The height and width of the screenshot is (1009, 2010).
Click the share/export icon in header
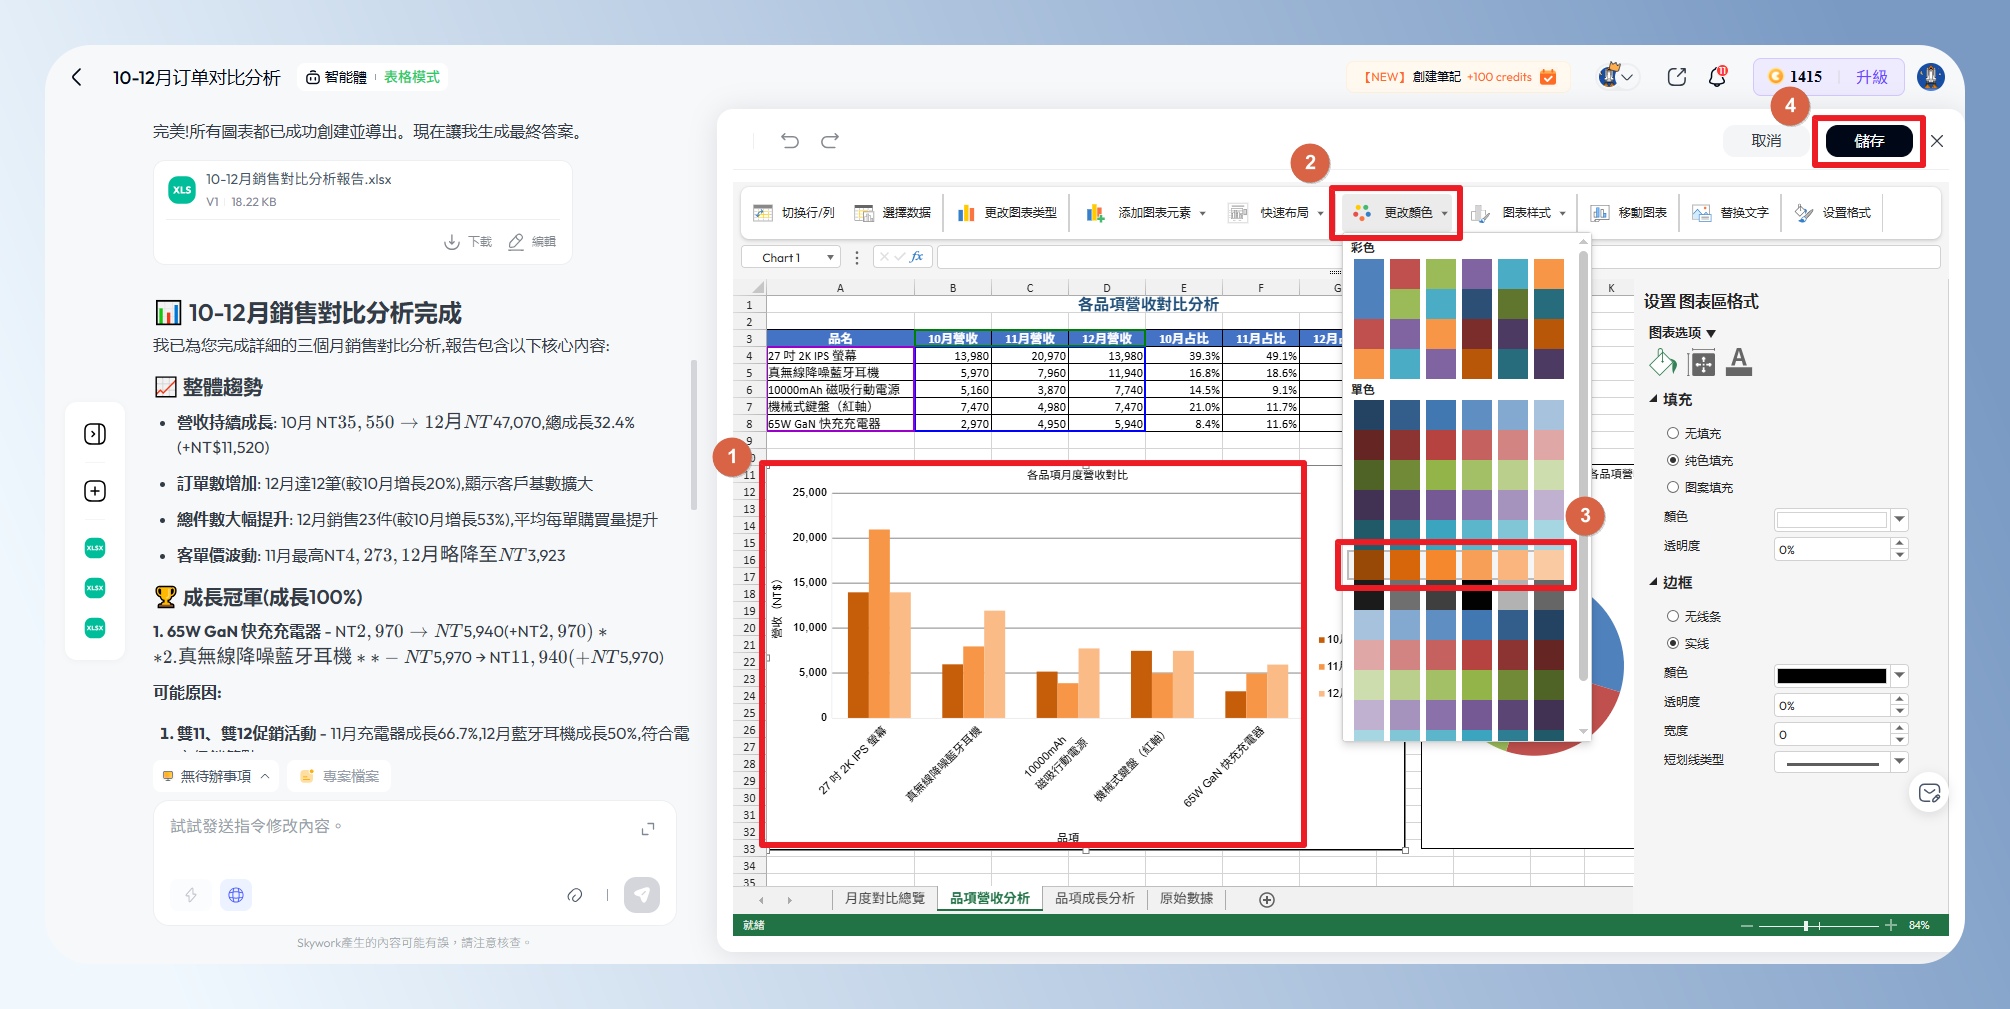[1677, 77]
